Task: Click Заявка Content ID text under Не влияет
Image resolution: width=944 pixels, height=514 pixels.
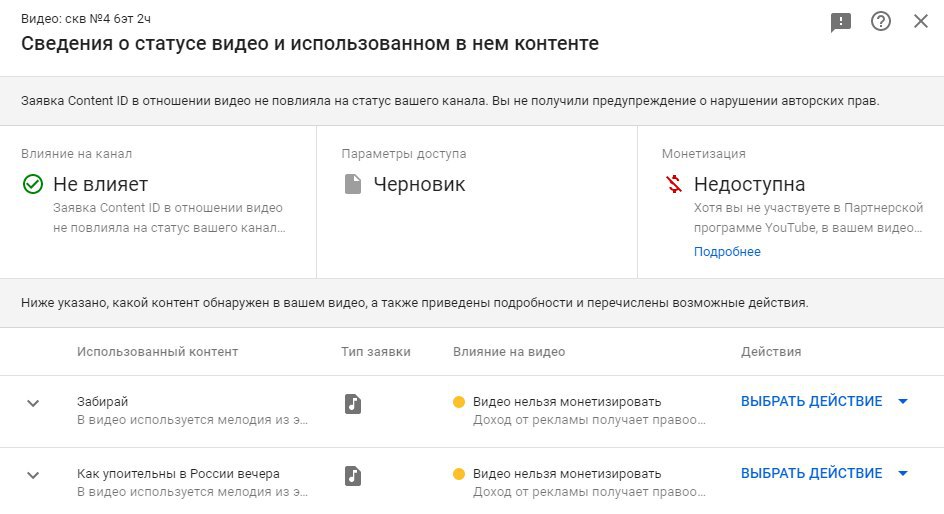Action: pos(169,218)
